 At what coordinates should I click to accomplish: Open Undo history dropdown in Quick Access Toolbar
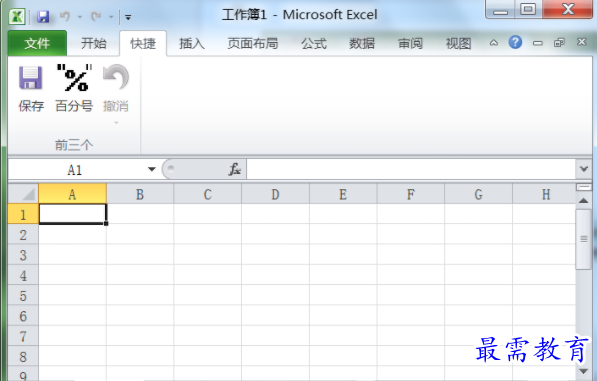tap(80, 17)
